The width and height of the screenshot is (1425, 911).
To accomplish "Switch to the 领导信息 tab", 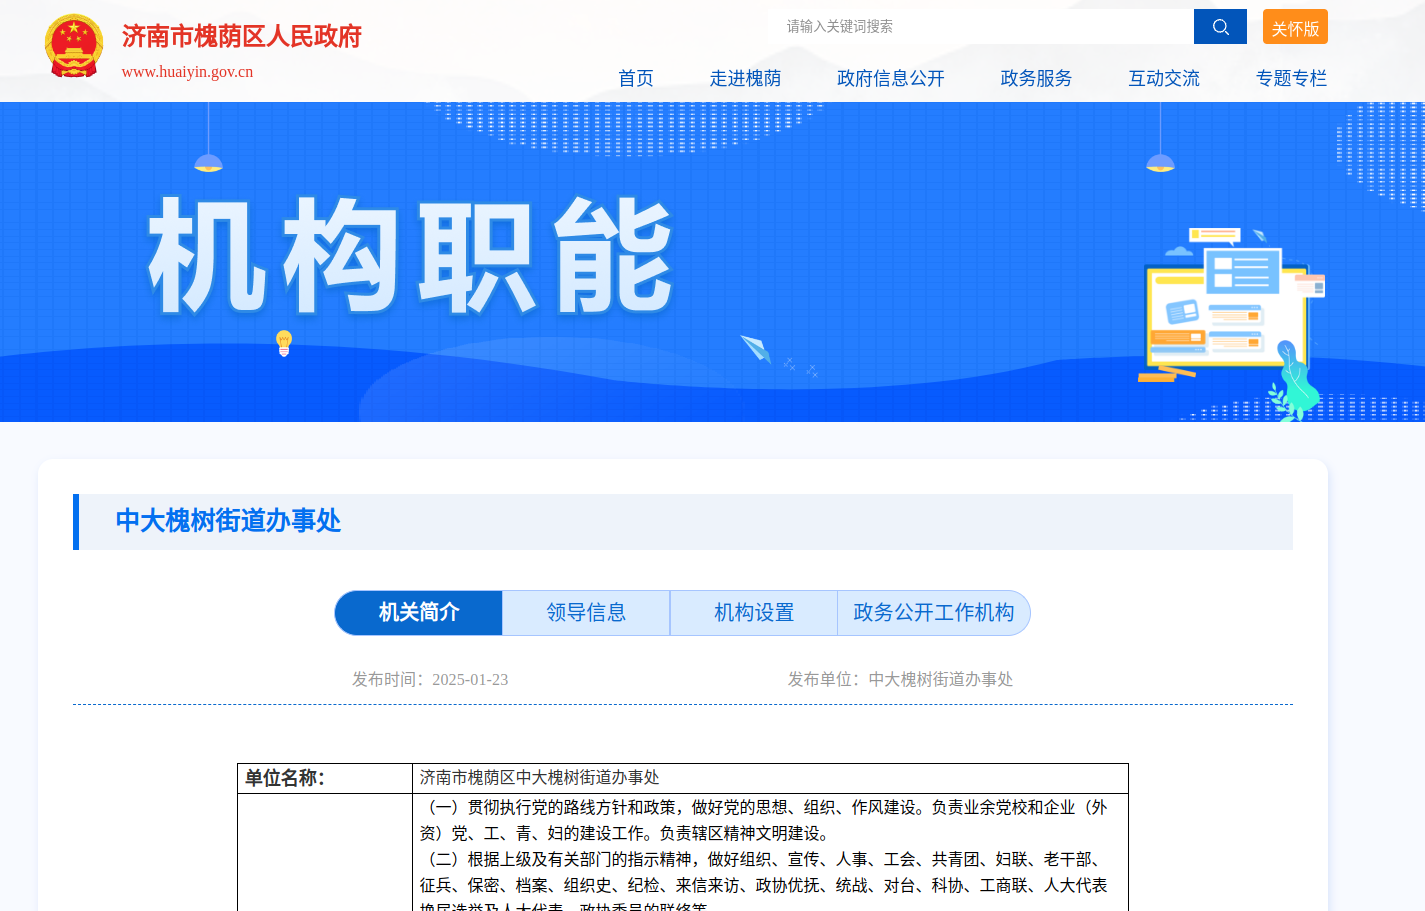I will (586, 613).
